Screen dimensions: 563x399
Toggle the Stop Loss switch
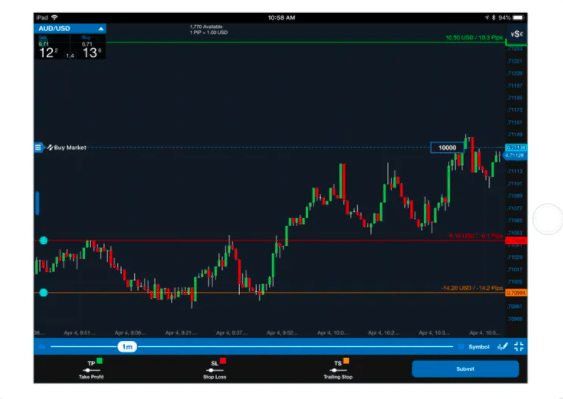(x=215, y=369)
